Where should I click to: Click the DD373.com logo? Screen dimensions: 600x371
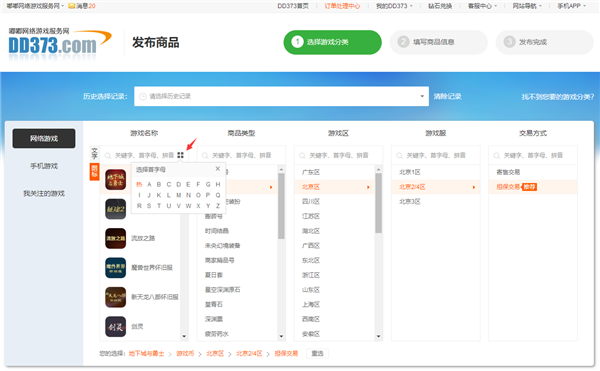coord(60,43)
